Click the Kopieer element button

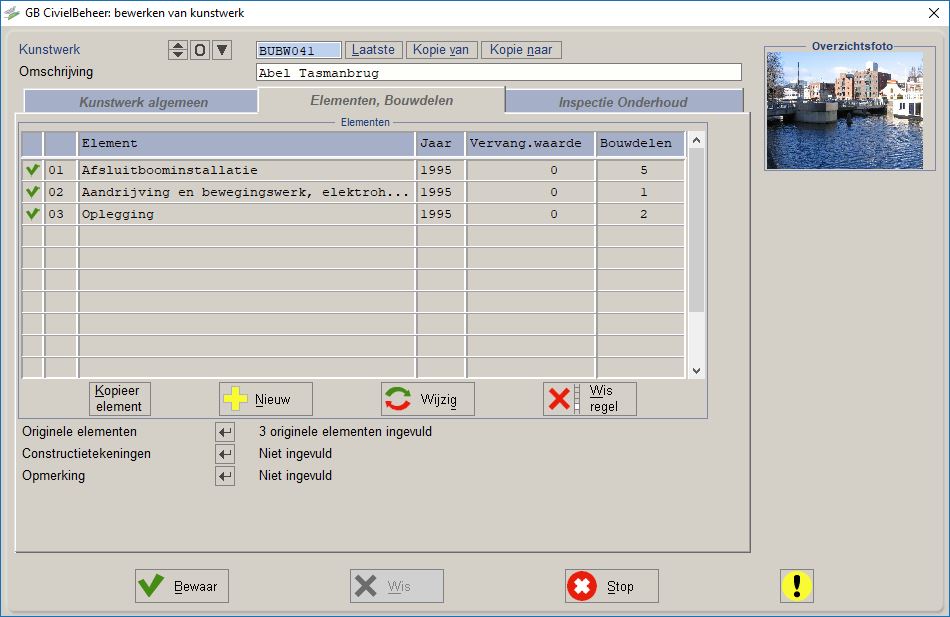coord(119,399)
